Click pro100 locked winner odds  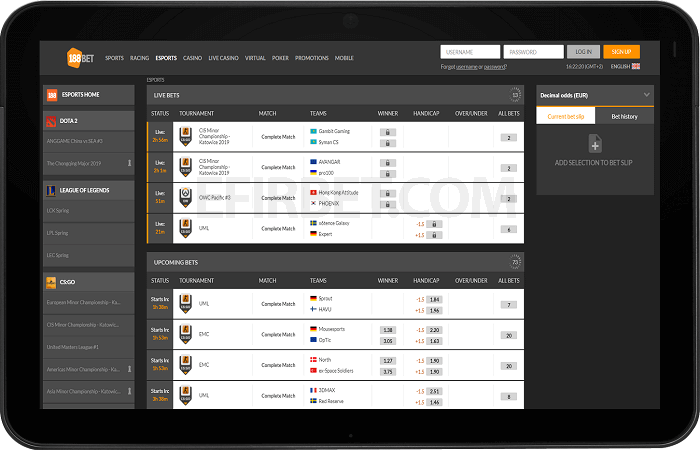click(x=388, y=174)
